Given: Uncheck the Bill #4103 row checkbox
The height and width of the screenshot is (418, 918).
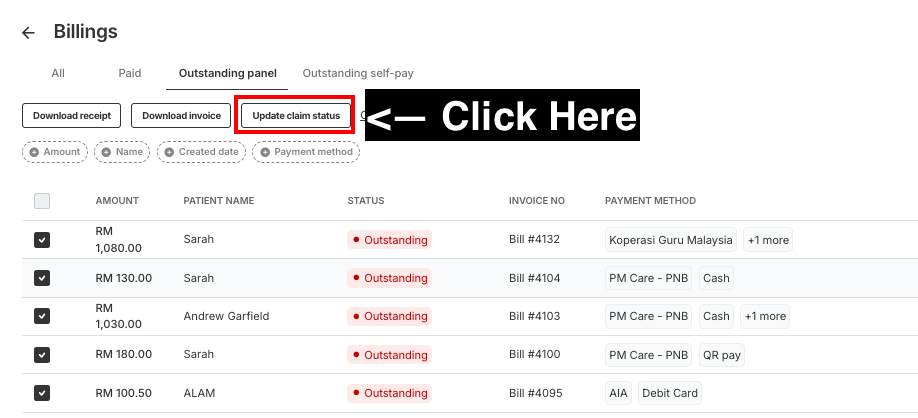Looking at the screenshot, I should click(42, 316).
